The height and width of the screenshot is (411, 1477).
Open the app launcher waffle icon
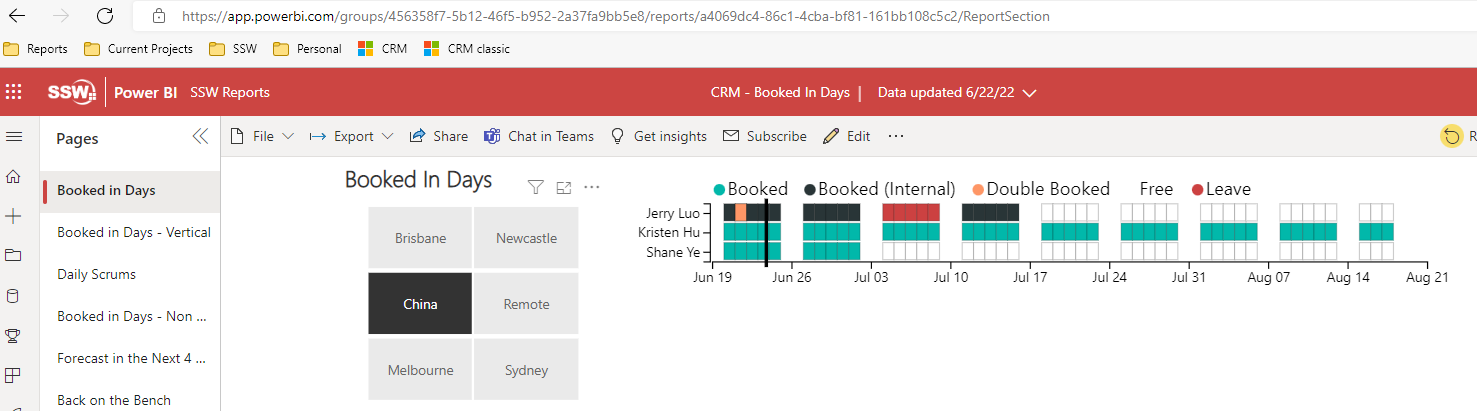tap(14, 92)
